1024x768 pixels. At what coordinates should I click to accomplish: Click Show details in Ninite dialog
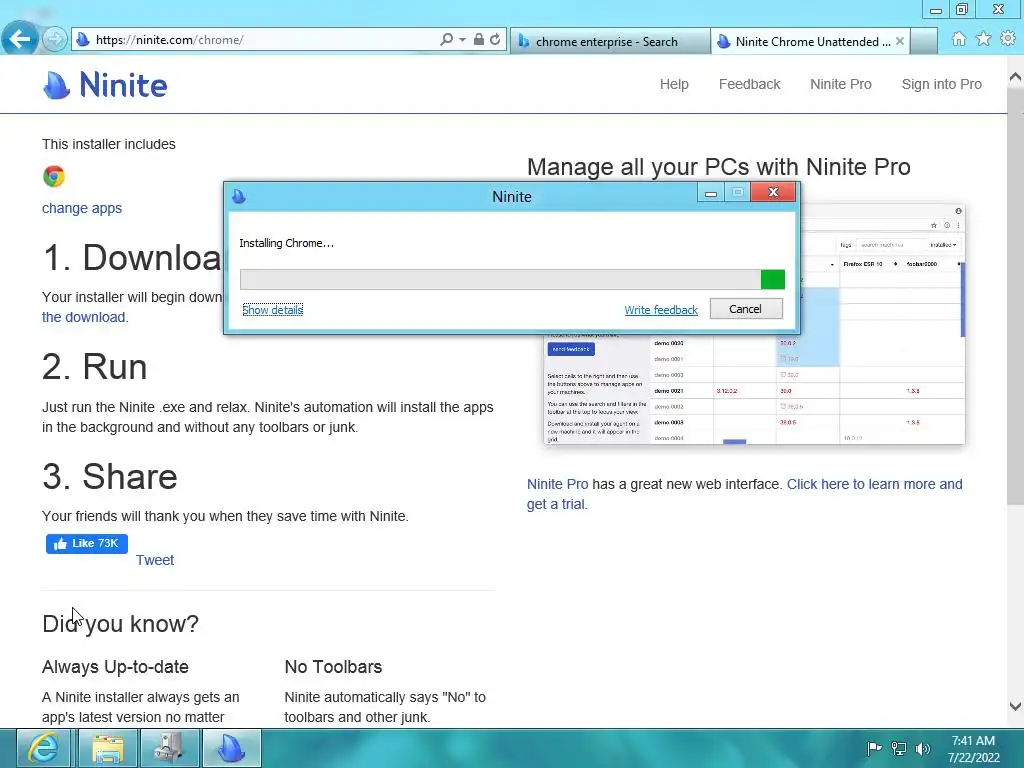click(272, 310)
